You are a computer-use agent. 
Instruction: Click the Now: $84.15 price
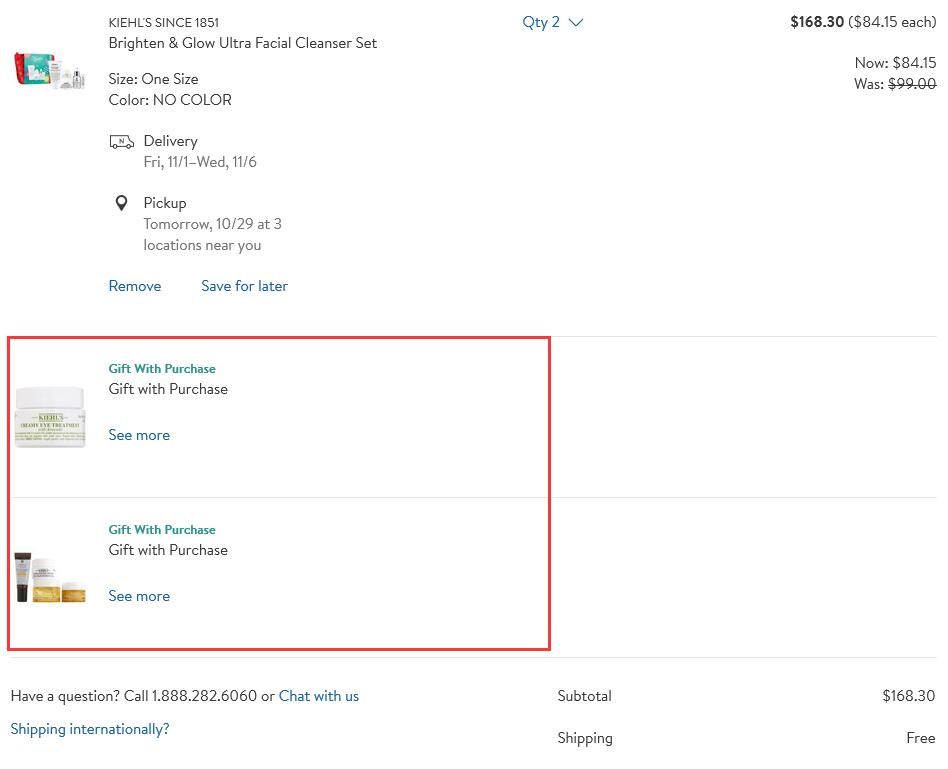tap(895, 62)
